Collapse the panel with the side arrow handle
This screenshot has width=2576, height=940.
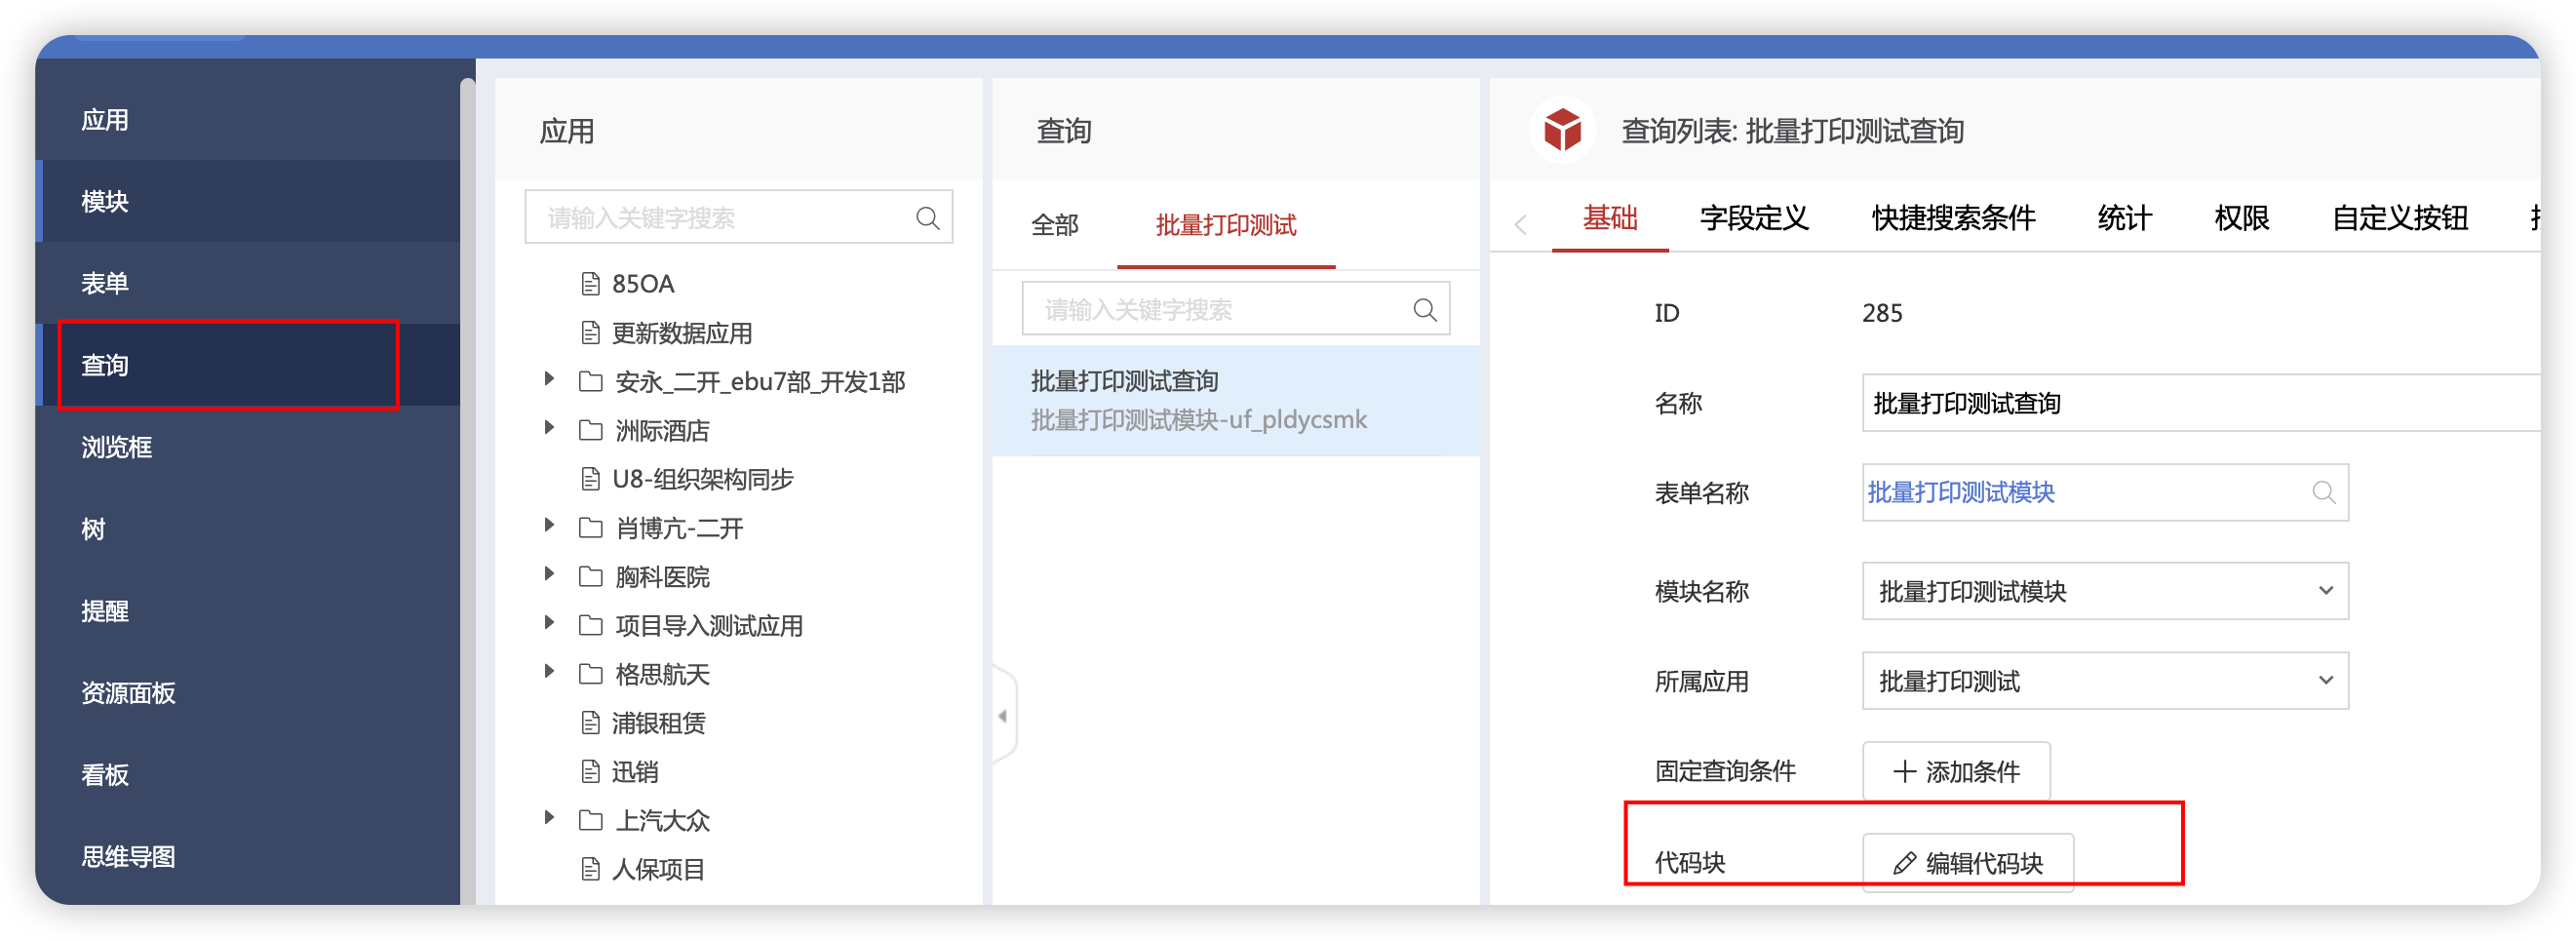[x=1003, y=715]
